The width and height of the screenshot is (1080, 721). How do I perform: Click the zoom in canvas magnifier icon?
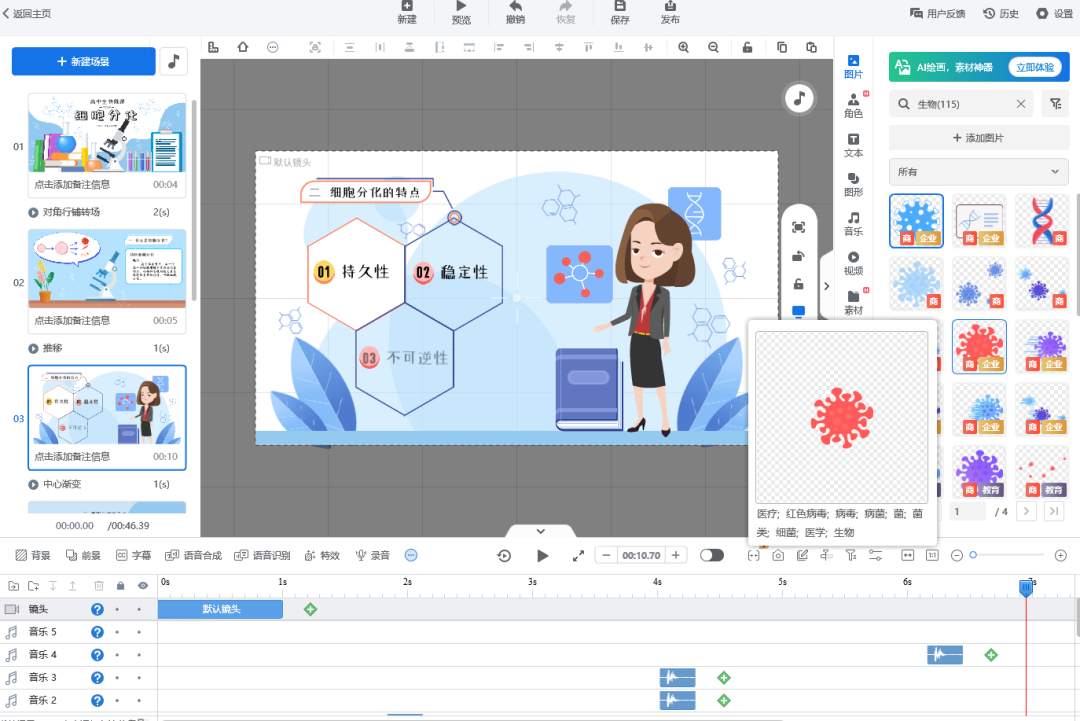pos(684,47)
